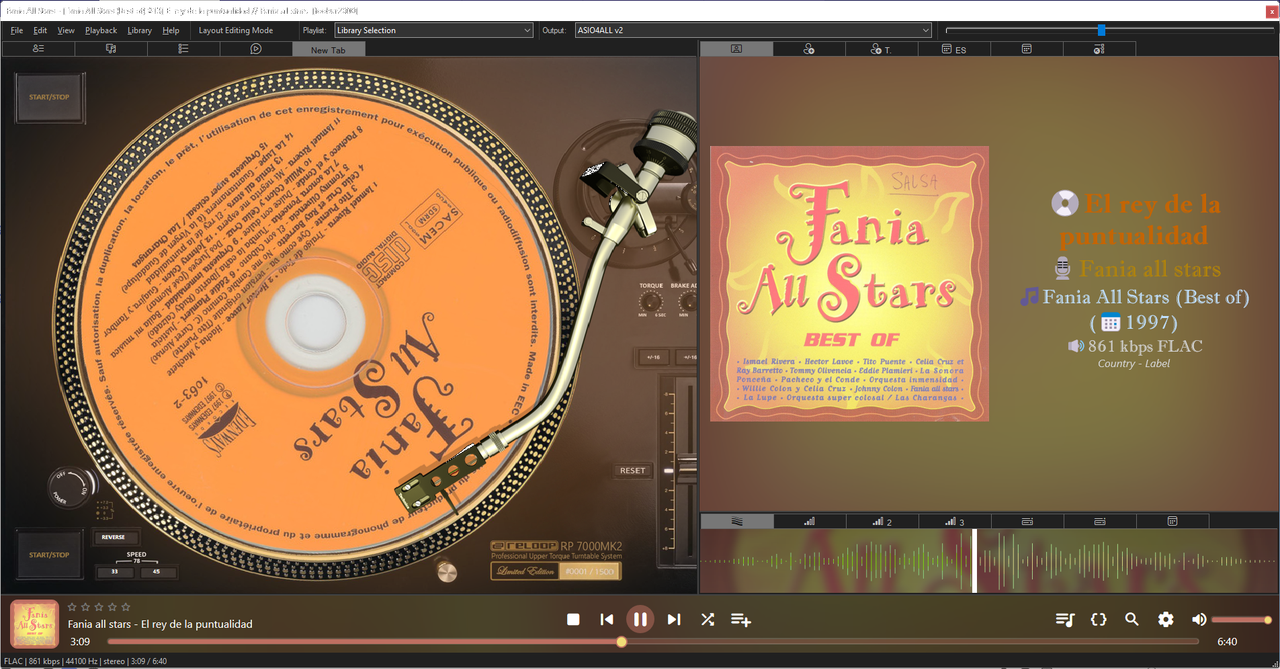Click the Fania All Stars album cover
1280x669 pixels.
point(849,283)
